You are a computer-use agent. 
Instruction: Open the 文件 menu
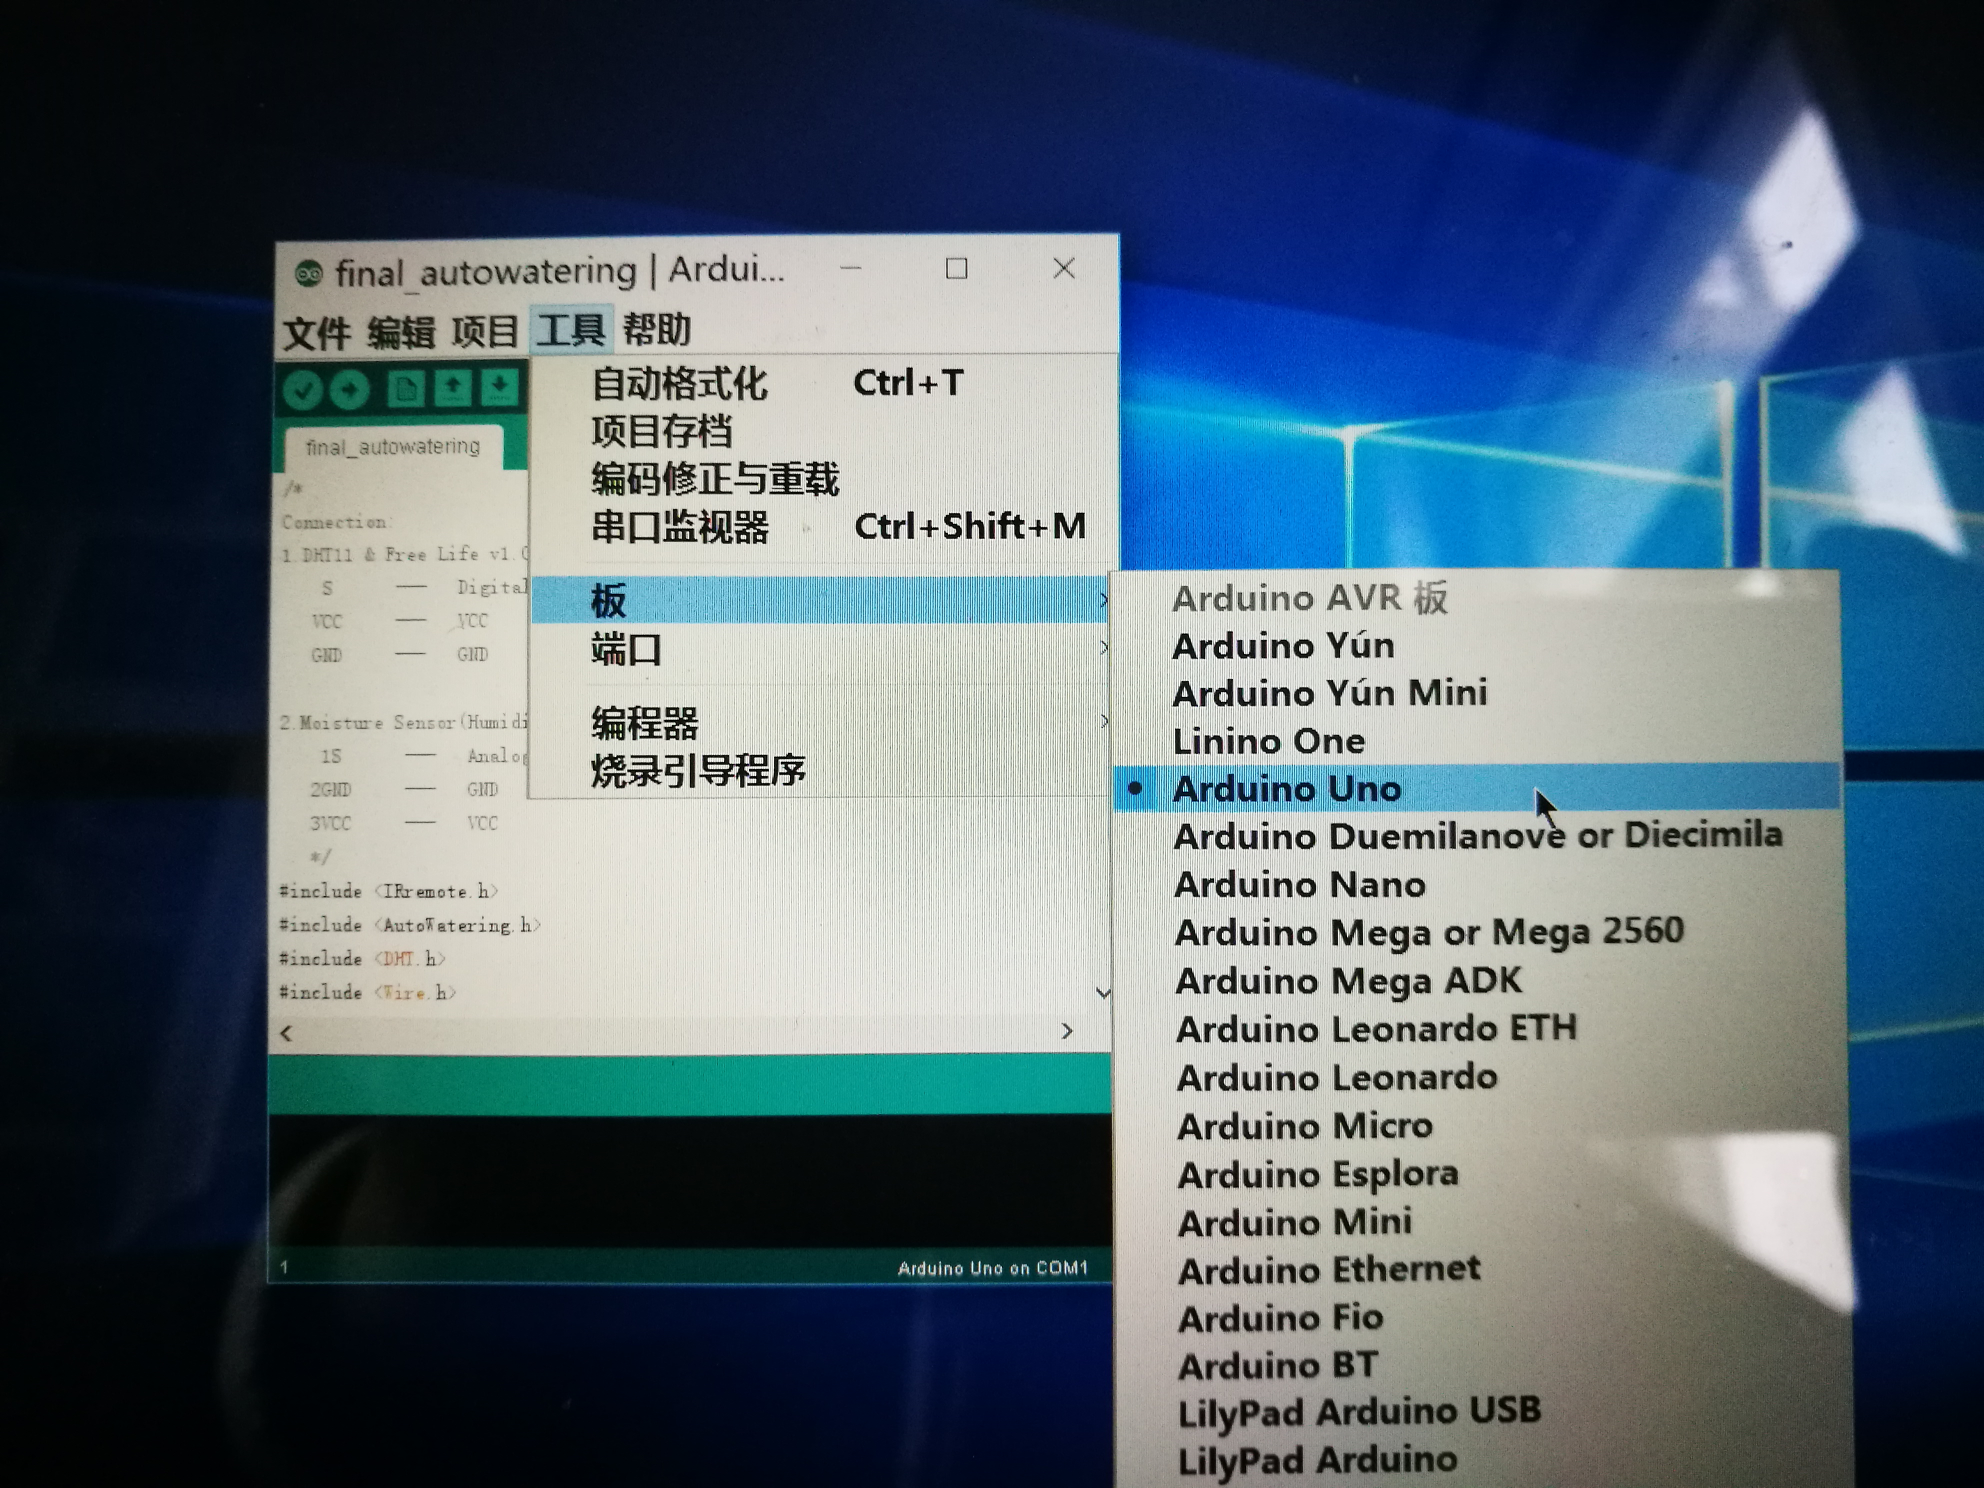coord(317,333)
